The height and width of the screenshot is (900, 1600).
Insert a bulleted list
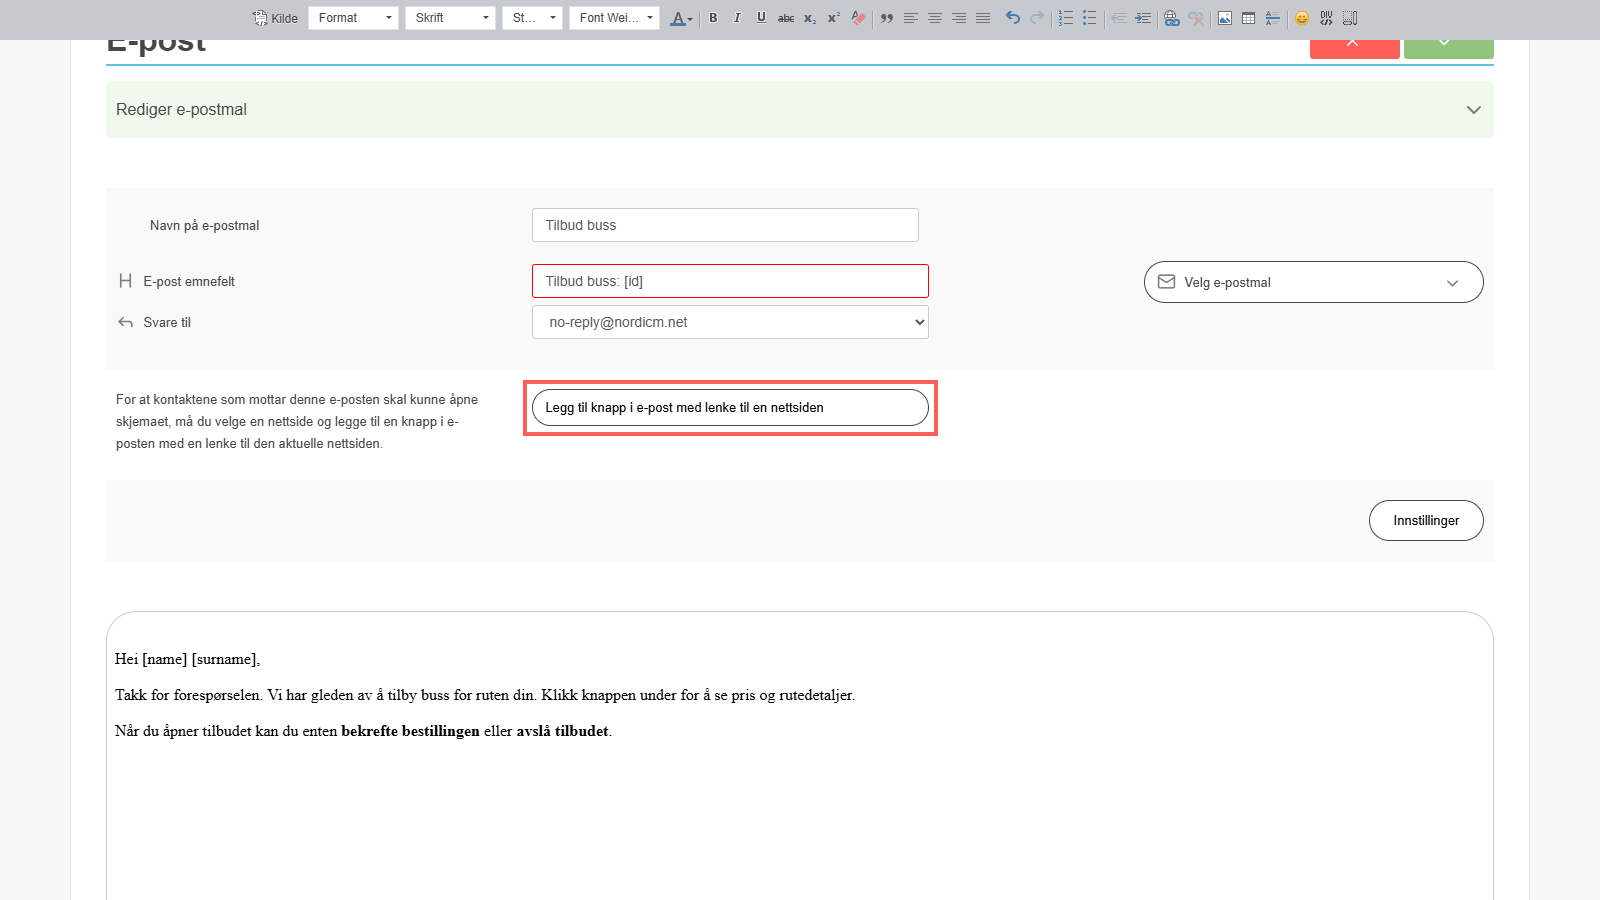pyautogui.click(x=1090, y=18)
